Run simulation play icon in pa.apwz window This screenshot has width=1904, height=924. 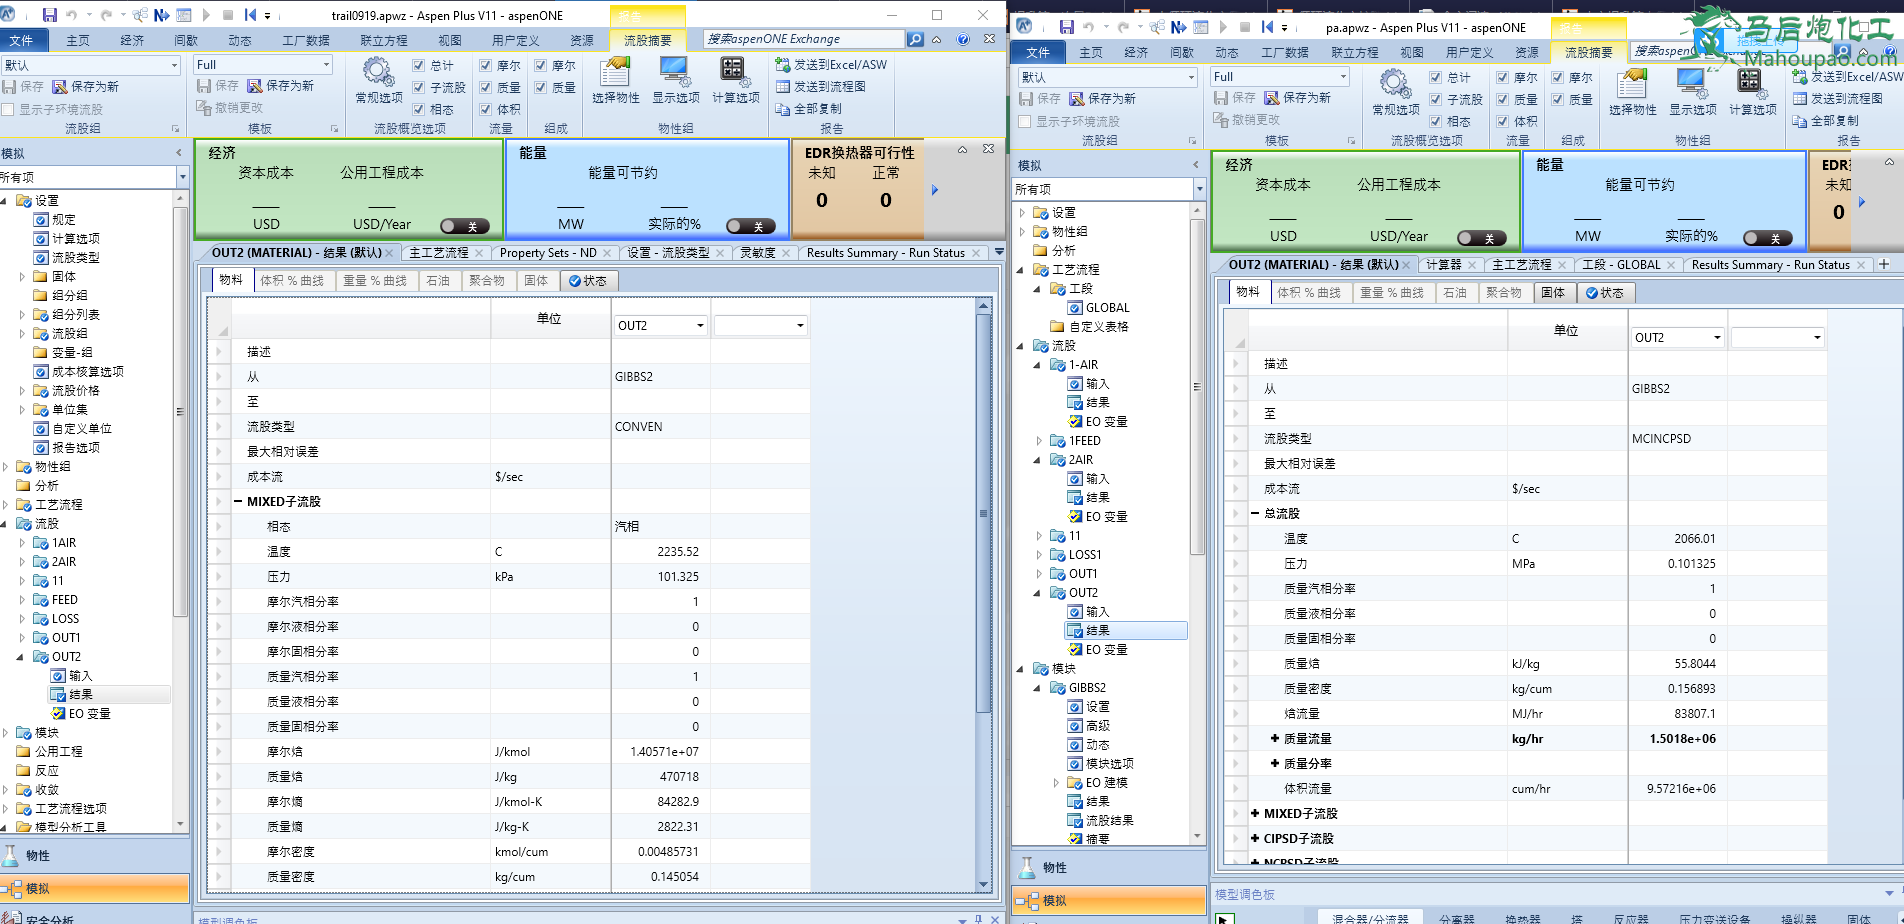(x=1223, y=27)
